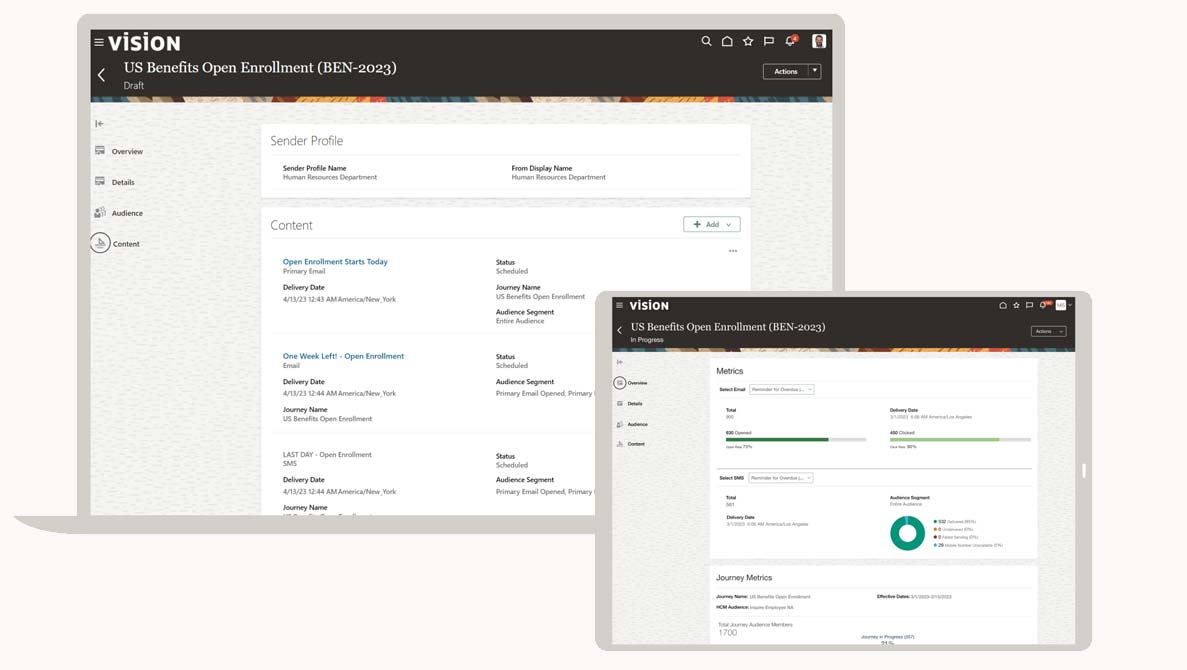The width and height of the screenshot is (1187, 670).
Task: Click the dark green Opened progress bar
Action: (777, 439)
